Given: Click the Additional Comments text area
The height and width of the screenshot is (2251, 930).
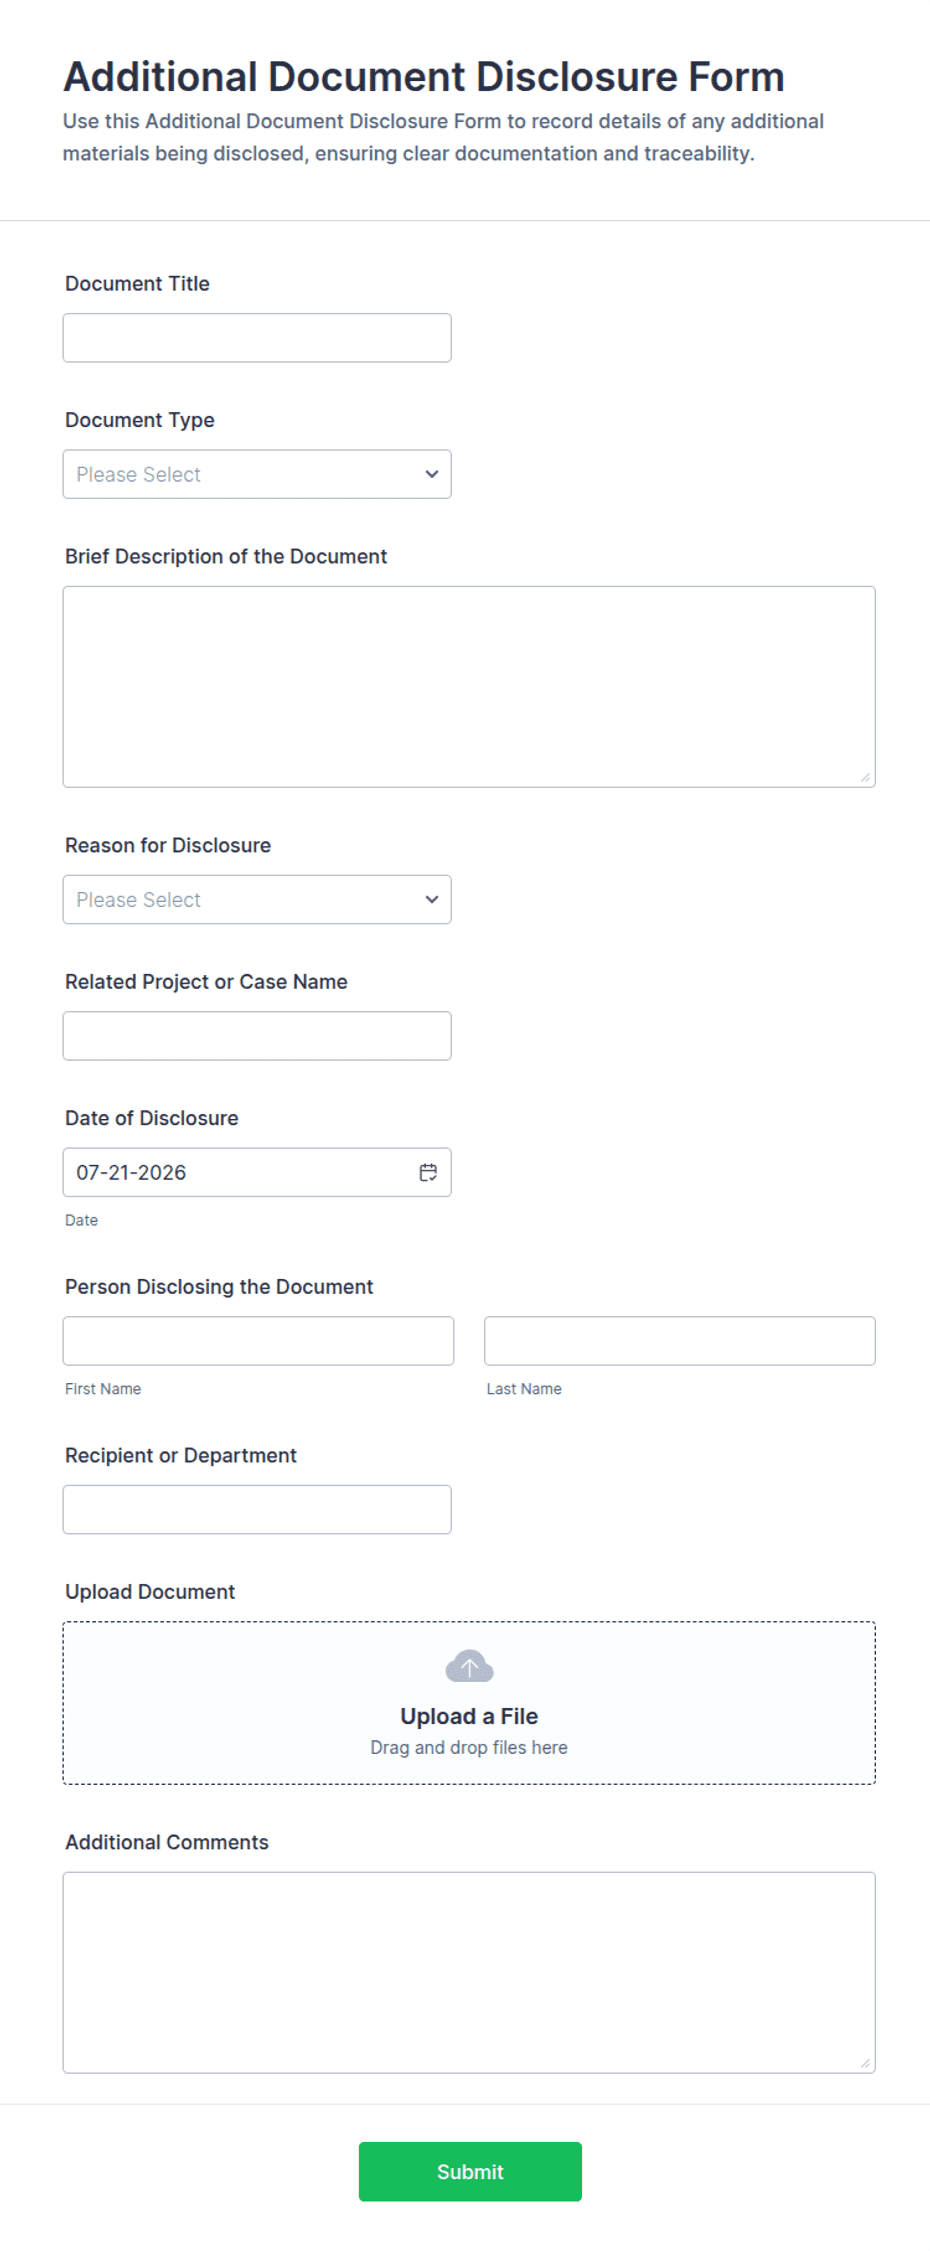Looking at the screenshot, I should tap(469, 1972).
